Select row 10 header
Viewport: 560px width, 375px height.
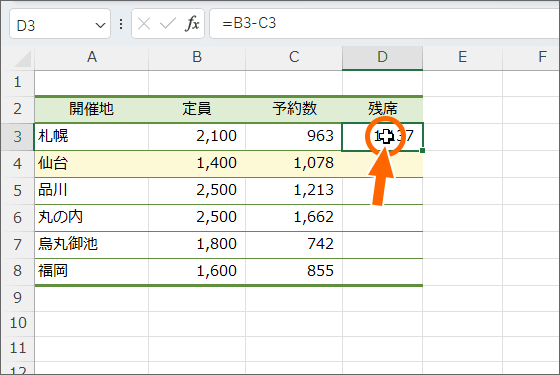18,323
